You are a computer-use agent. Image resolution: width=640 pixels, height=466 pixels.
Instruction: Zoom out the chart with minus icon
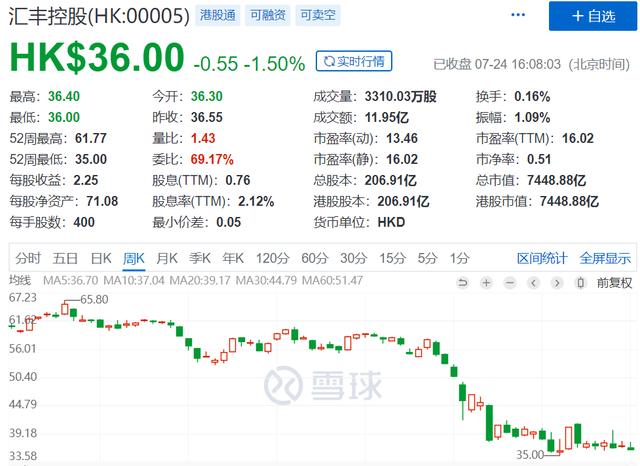click(510, 282)
